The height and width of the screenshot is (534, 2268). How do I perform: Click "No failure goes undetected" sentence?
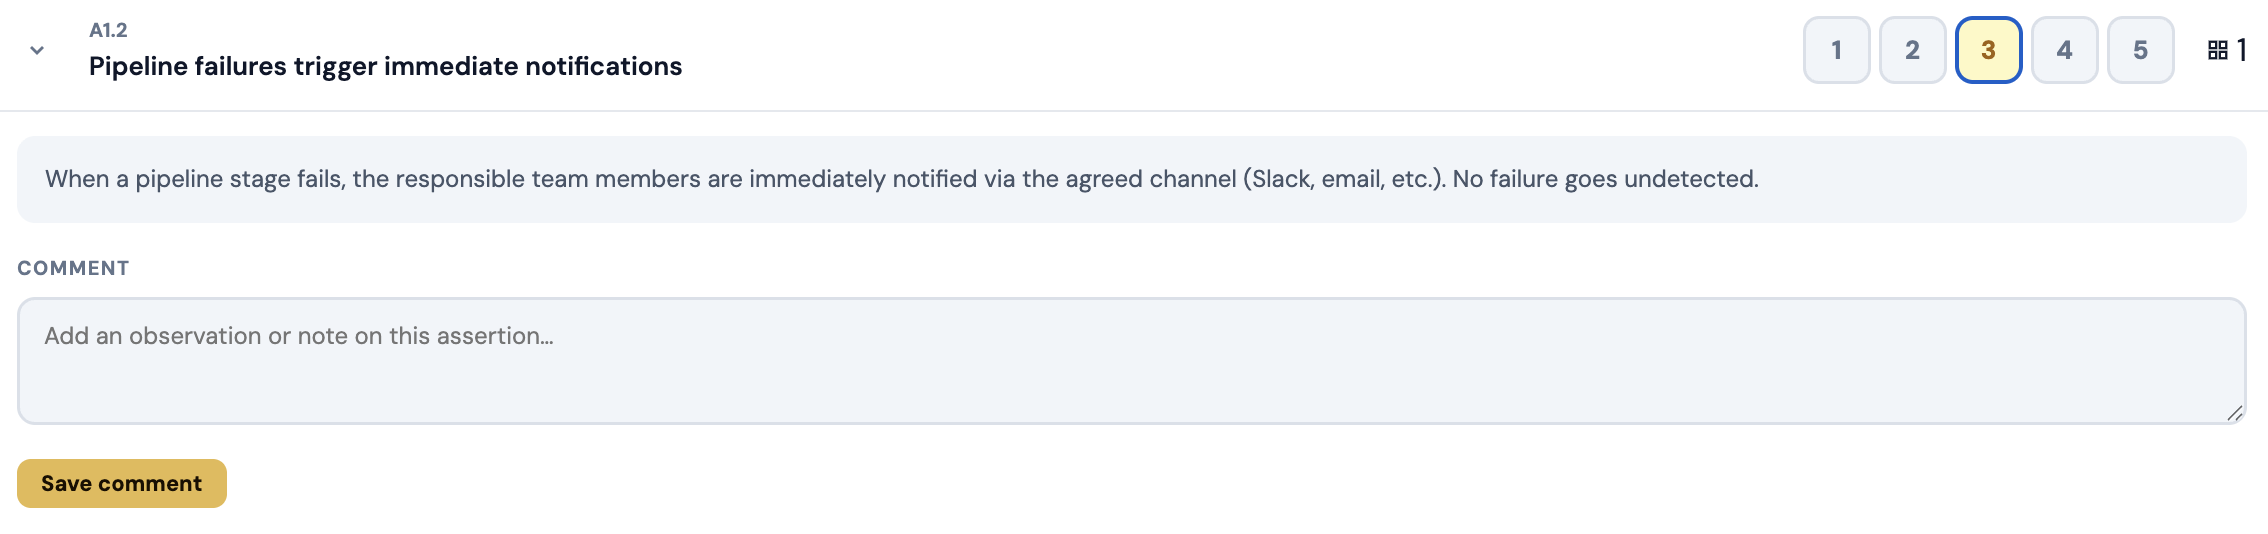1604,179
